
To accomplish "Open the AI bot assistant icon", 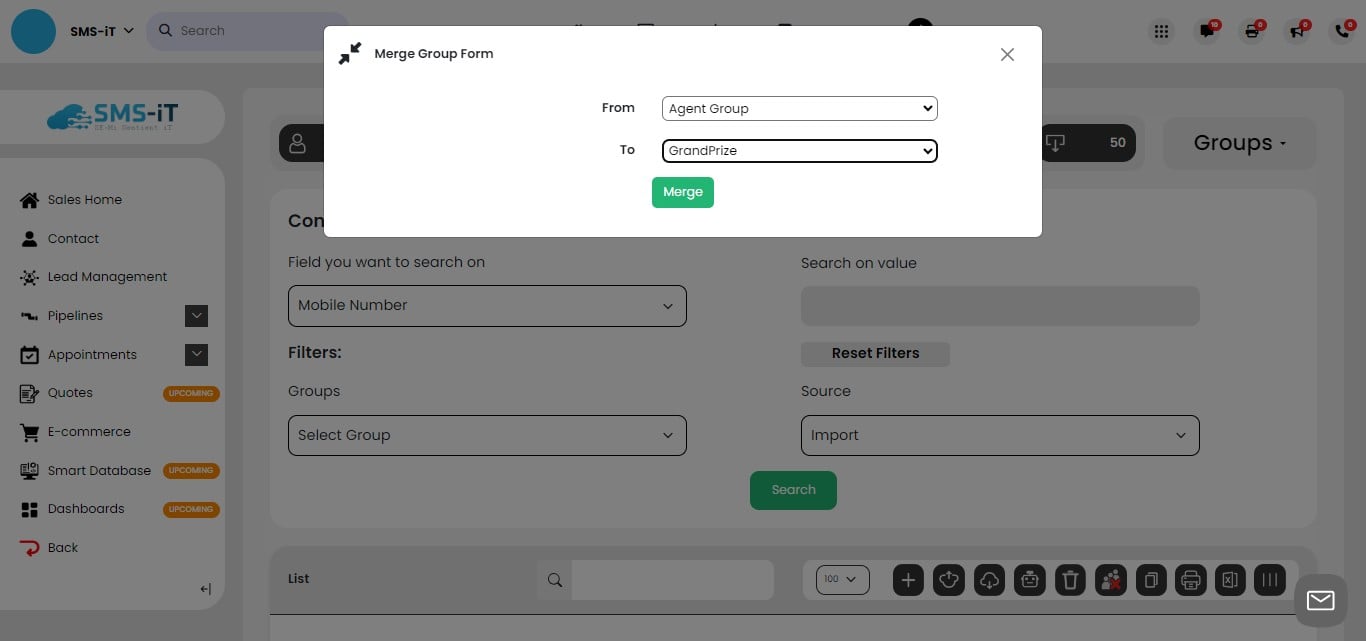I will tap(1029, 579).
